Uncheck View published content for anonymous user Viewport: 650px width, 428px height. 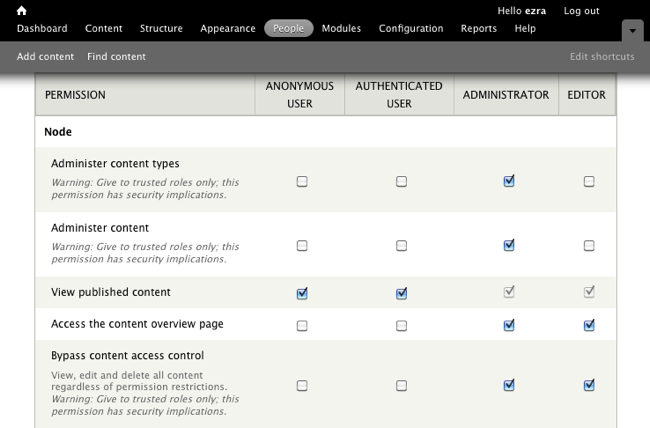302,293
